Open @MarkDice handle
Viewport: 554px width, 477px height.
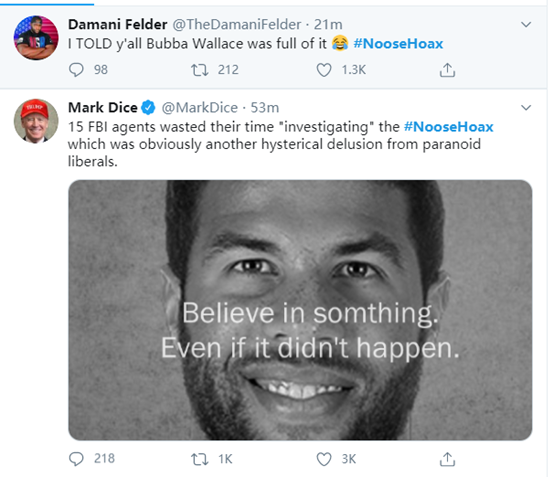[200, 107]
